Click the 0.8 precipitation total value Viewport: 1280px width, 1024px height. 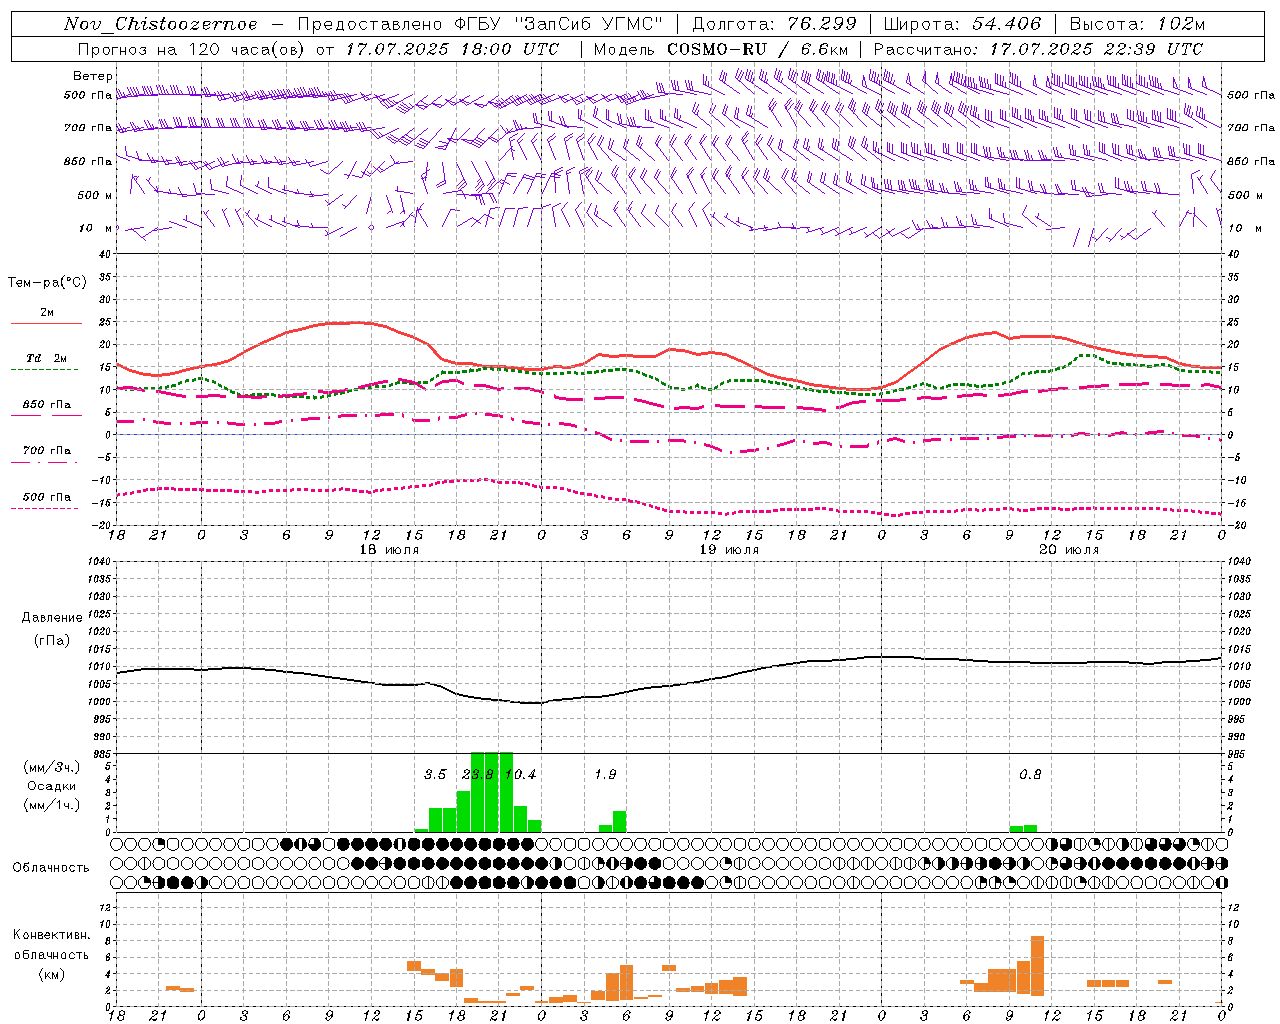click(x=1030, y=774)
